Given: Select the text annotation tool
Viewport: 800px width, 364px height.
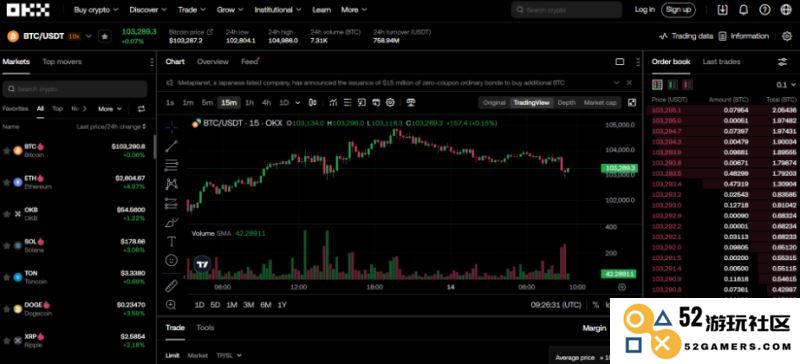Looking at the screenshot, I should (171, 241).
